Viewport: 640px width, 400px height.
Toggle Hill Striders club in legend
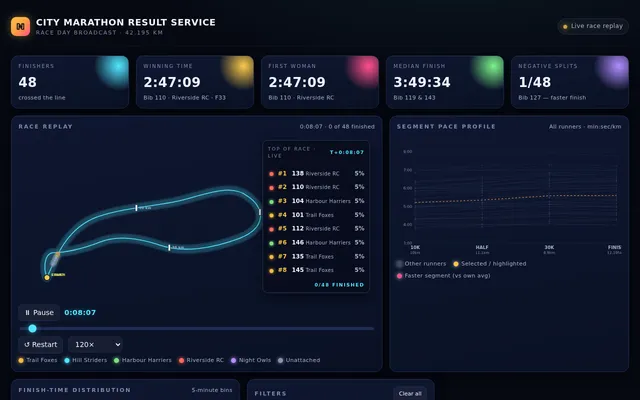point(86,360)
